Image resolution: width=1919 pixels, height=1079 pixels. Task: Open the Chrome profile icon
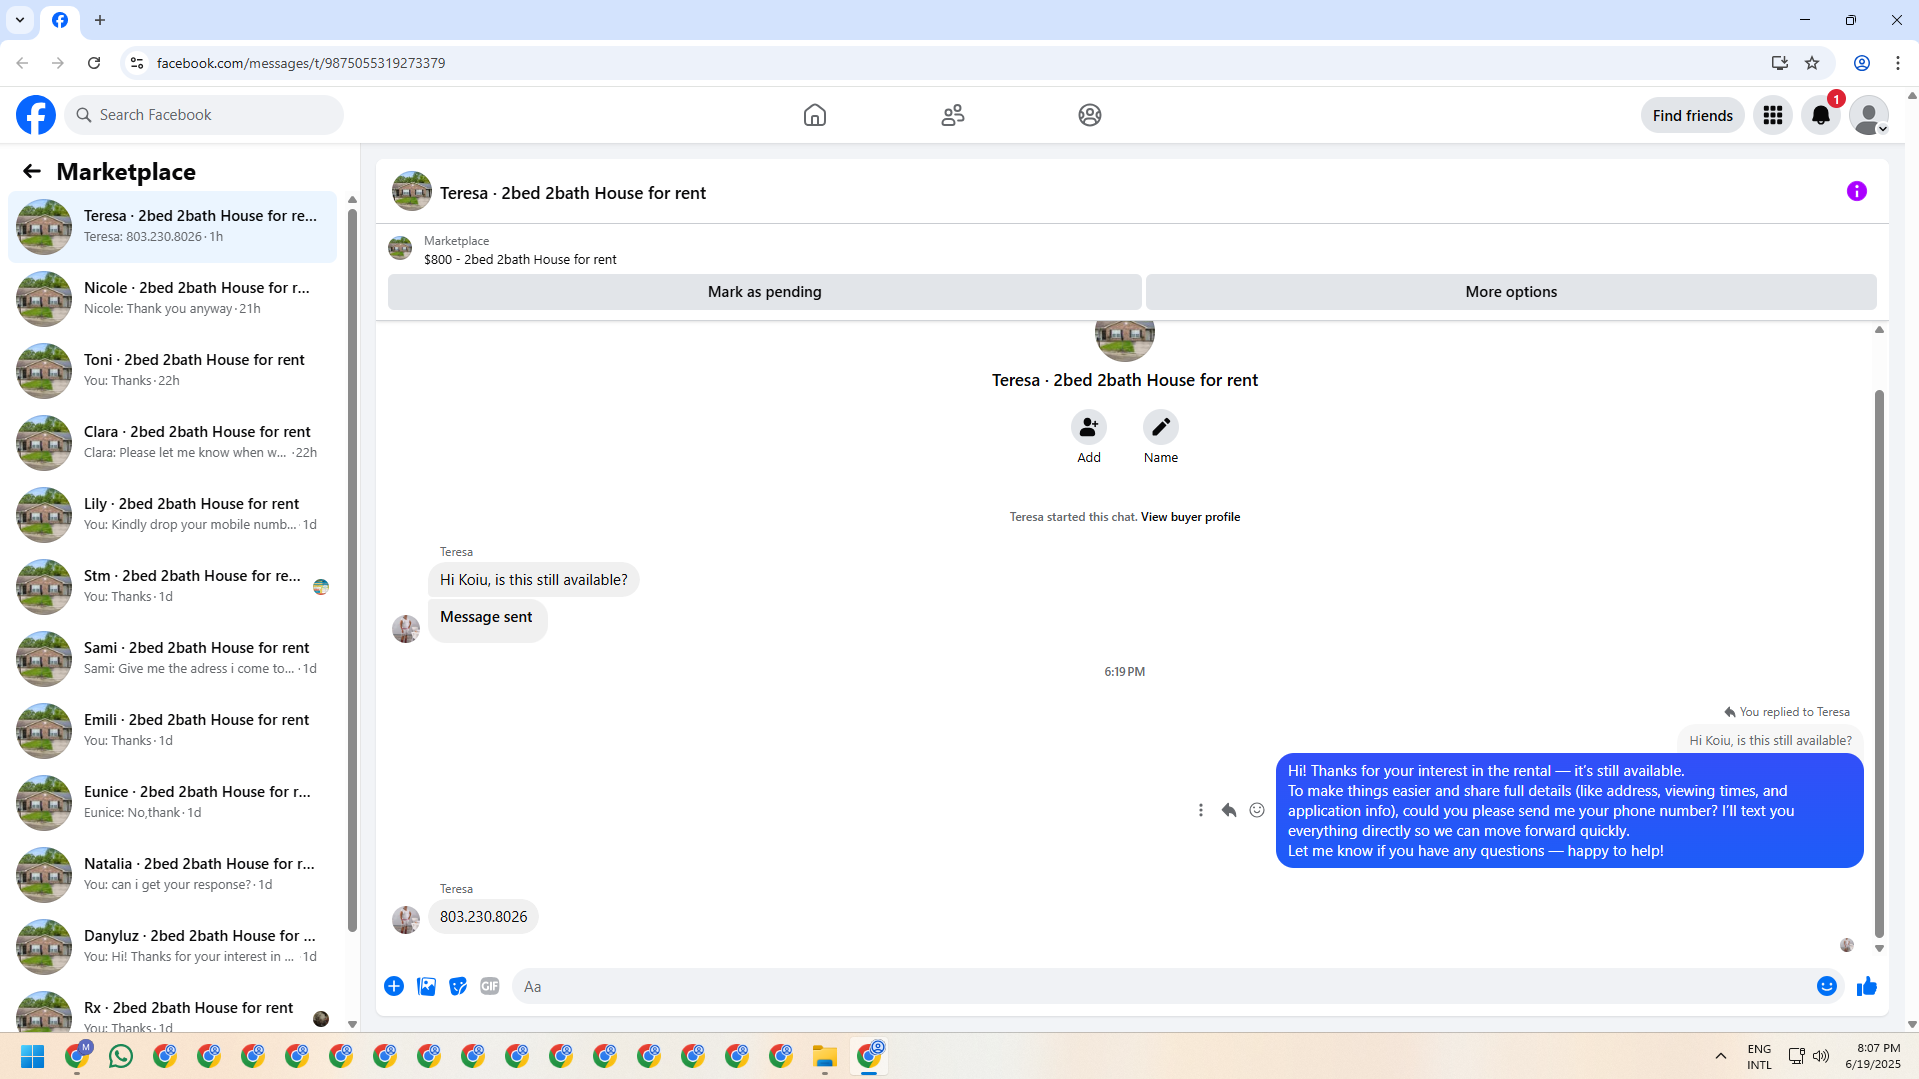pyautogui.click(x=1862, y=63)
